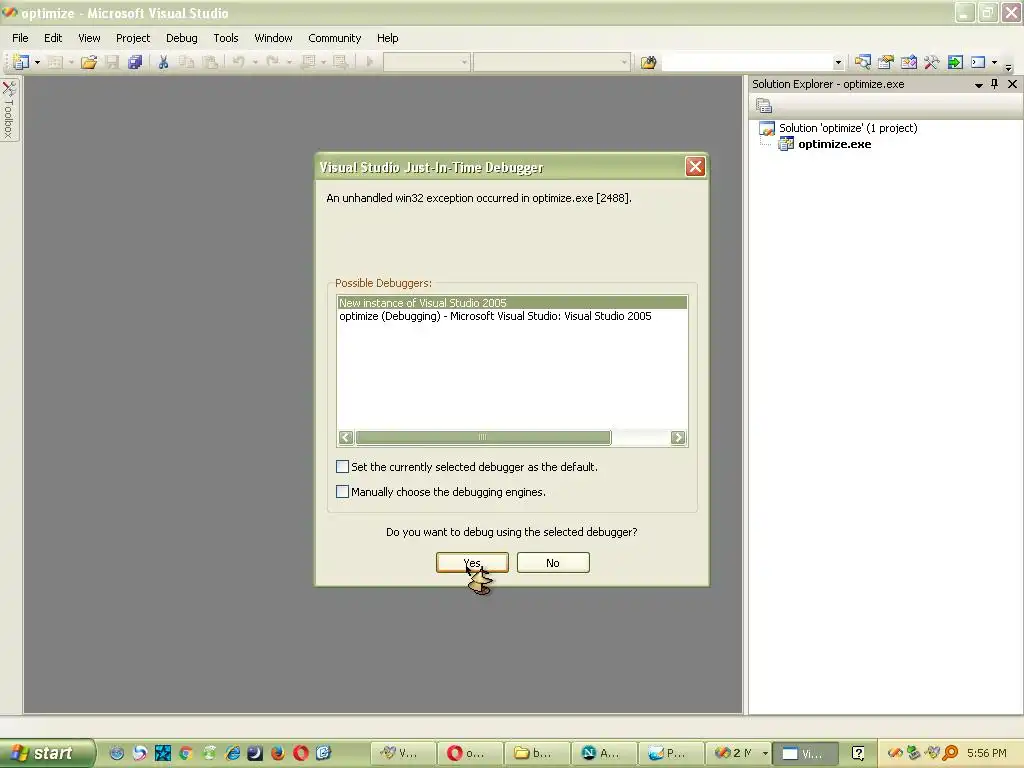This screenshot has height=768, width=1024.
Task: Open Solution Explorer from the toolbar
Action: [x=862, y=62]
